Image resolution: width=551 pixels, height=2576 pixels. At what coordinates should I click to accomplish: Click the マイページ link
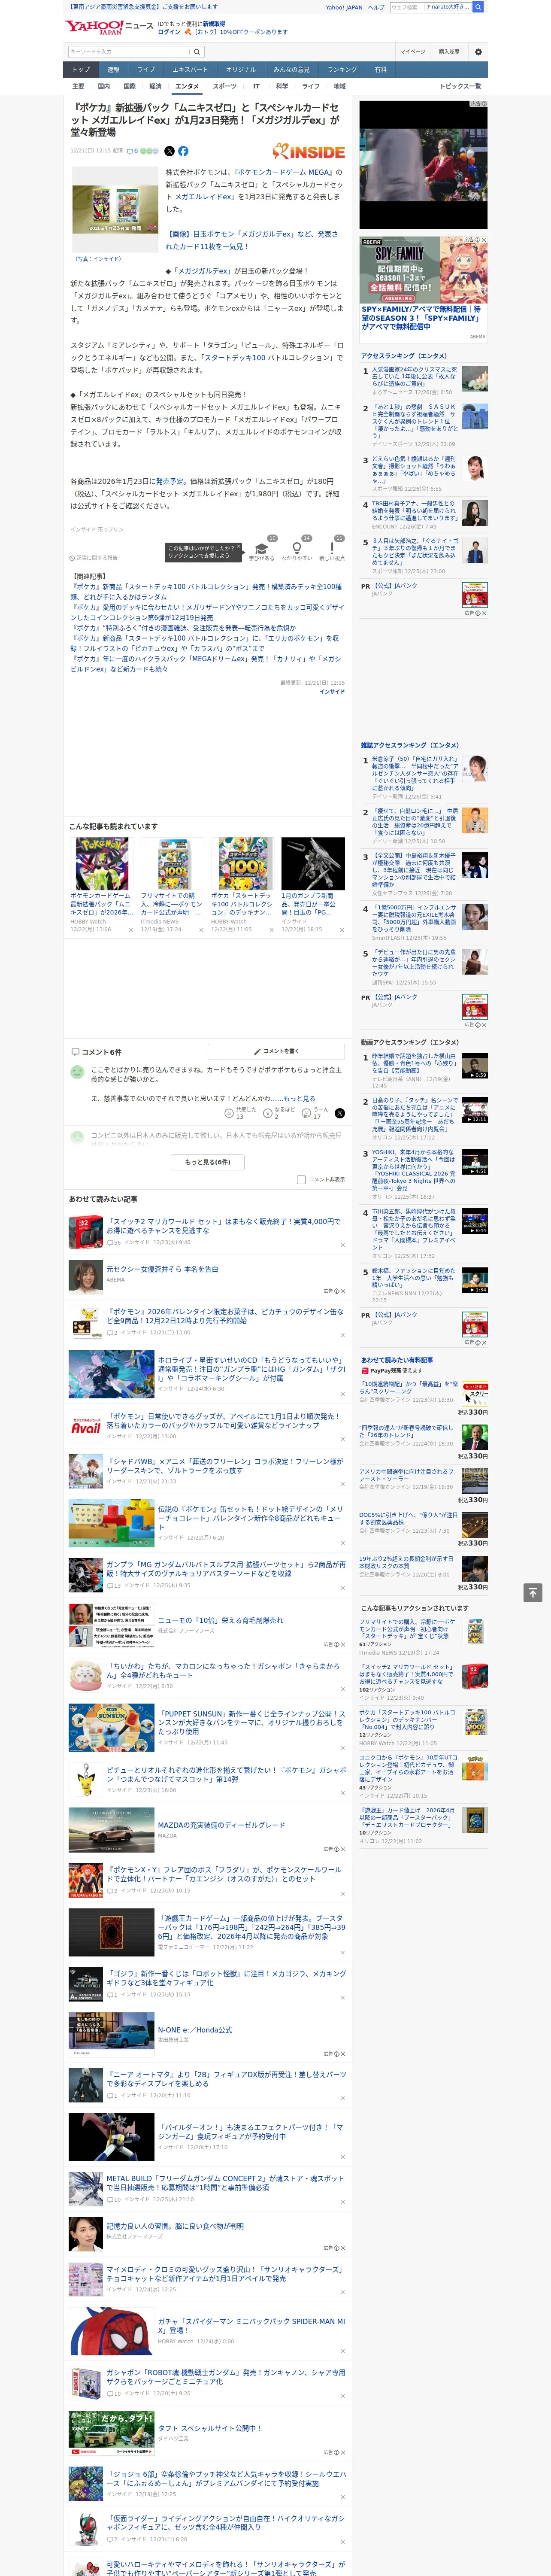(412, 51)
